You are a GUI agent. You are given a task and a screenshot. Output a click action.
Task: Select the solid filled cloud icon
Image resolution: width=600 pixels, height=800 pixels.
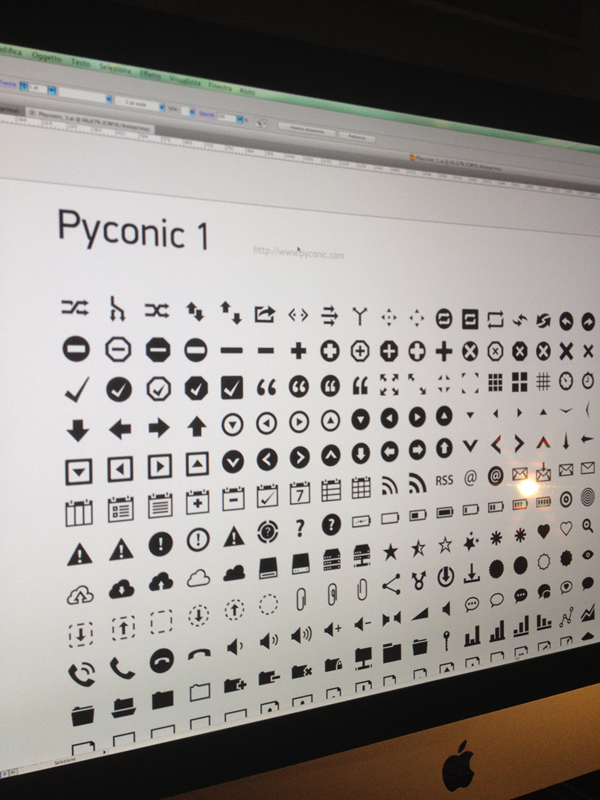234,573
